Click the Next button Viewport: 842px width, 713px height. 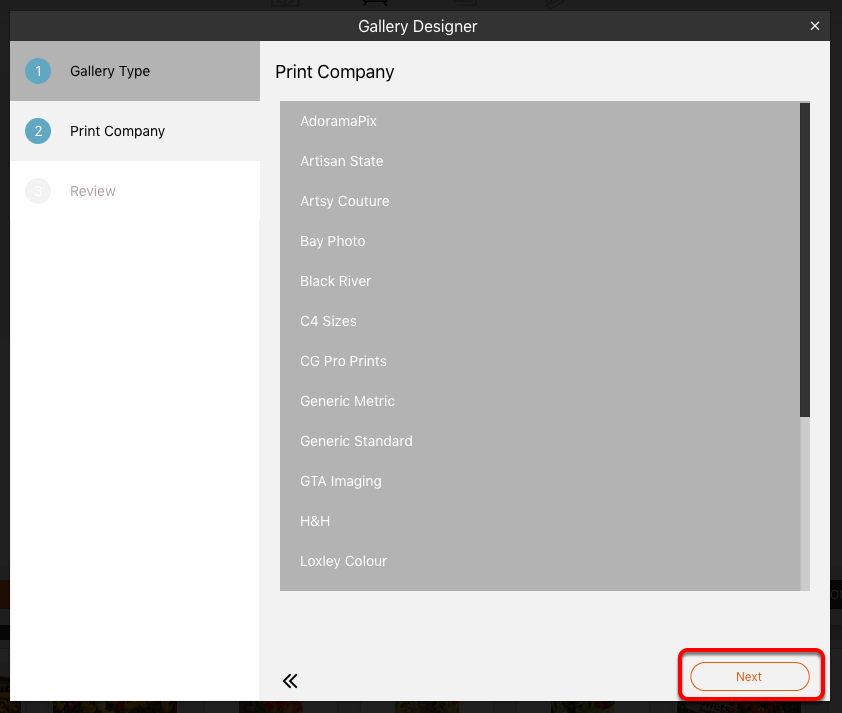pos(750,676)
